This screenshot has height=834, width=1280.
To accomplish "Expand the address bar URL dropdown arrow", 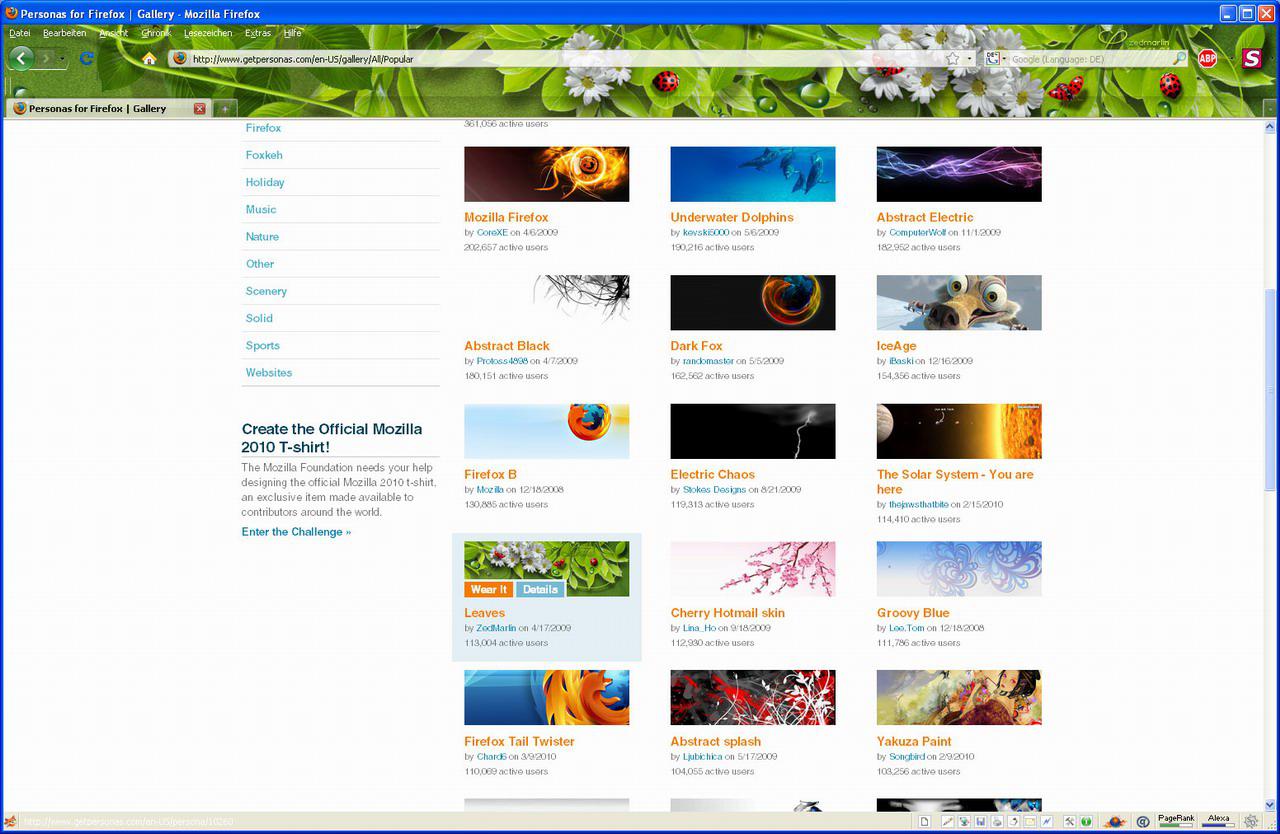I will 969,59.
